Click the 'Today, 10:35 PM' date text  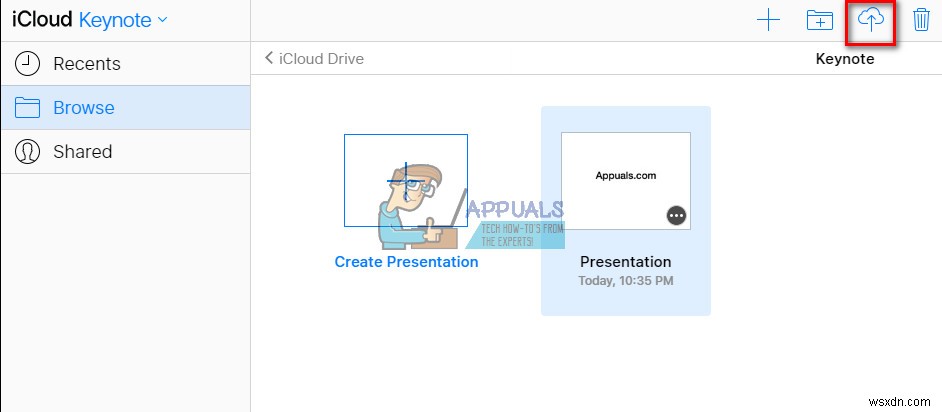click(625, 280)
